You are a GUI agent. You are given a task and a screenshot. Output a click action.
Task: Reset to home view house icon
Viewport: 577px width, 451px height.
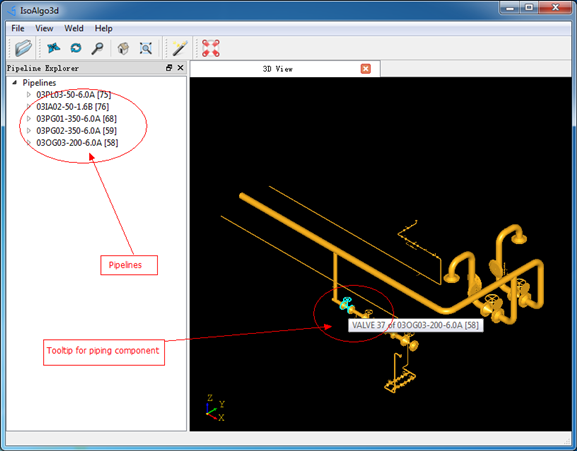pyautogui.click(x=123, y=48)
